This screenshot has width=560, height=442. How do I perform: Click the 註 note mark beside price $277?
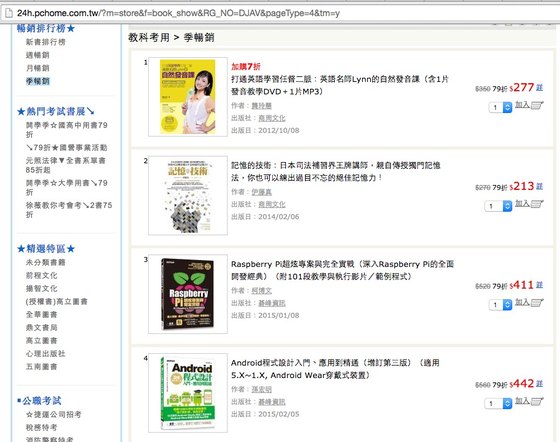[x=539, y=87]
